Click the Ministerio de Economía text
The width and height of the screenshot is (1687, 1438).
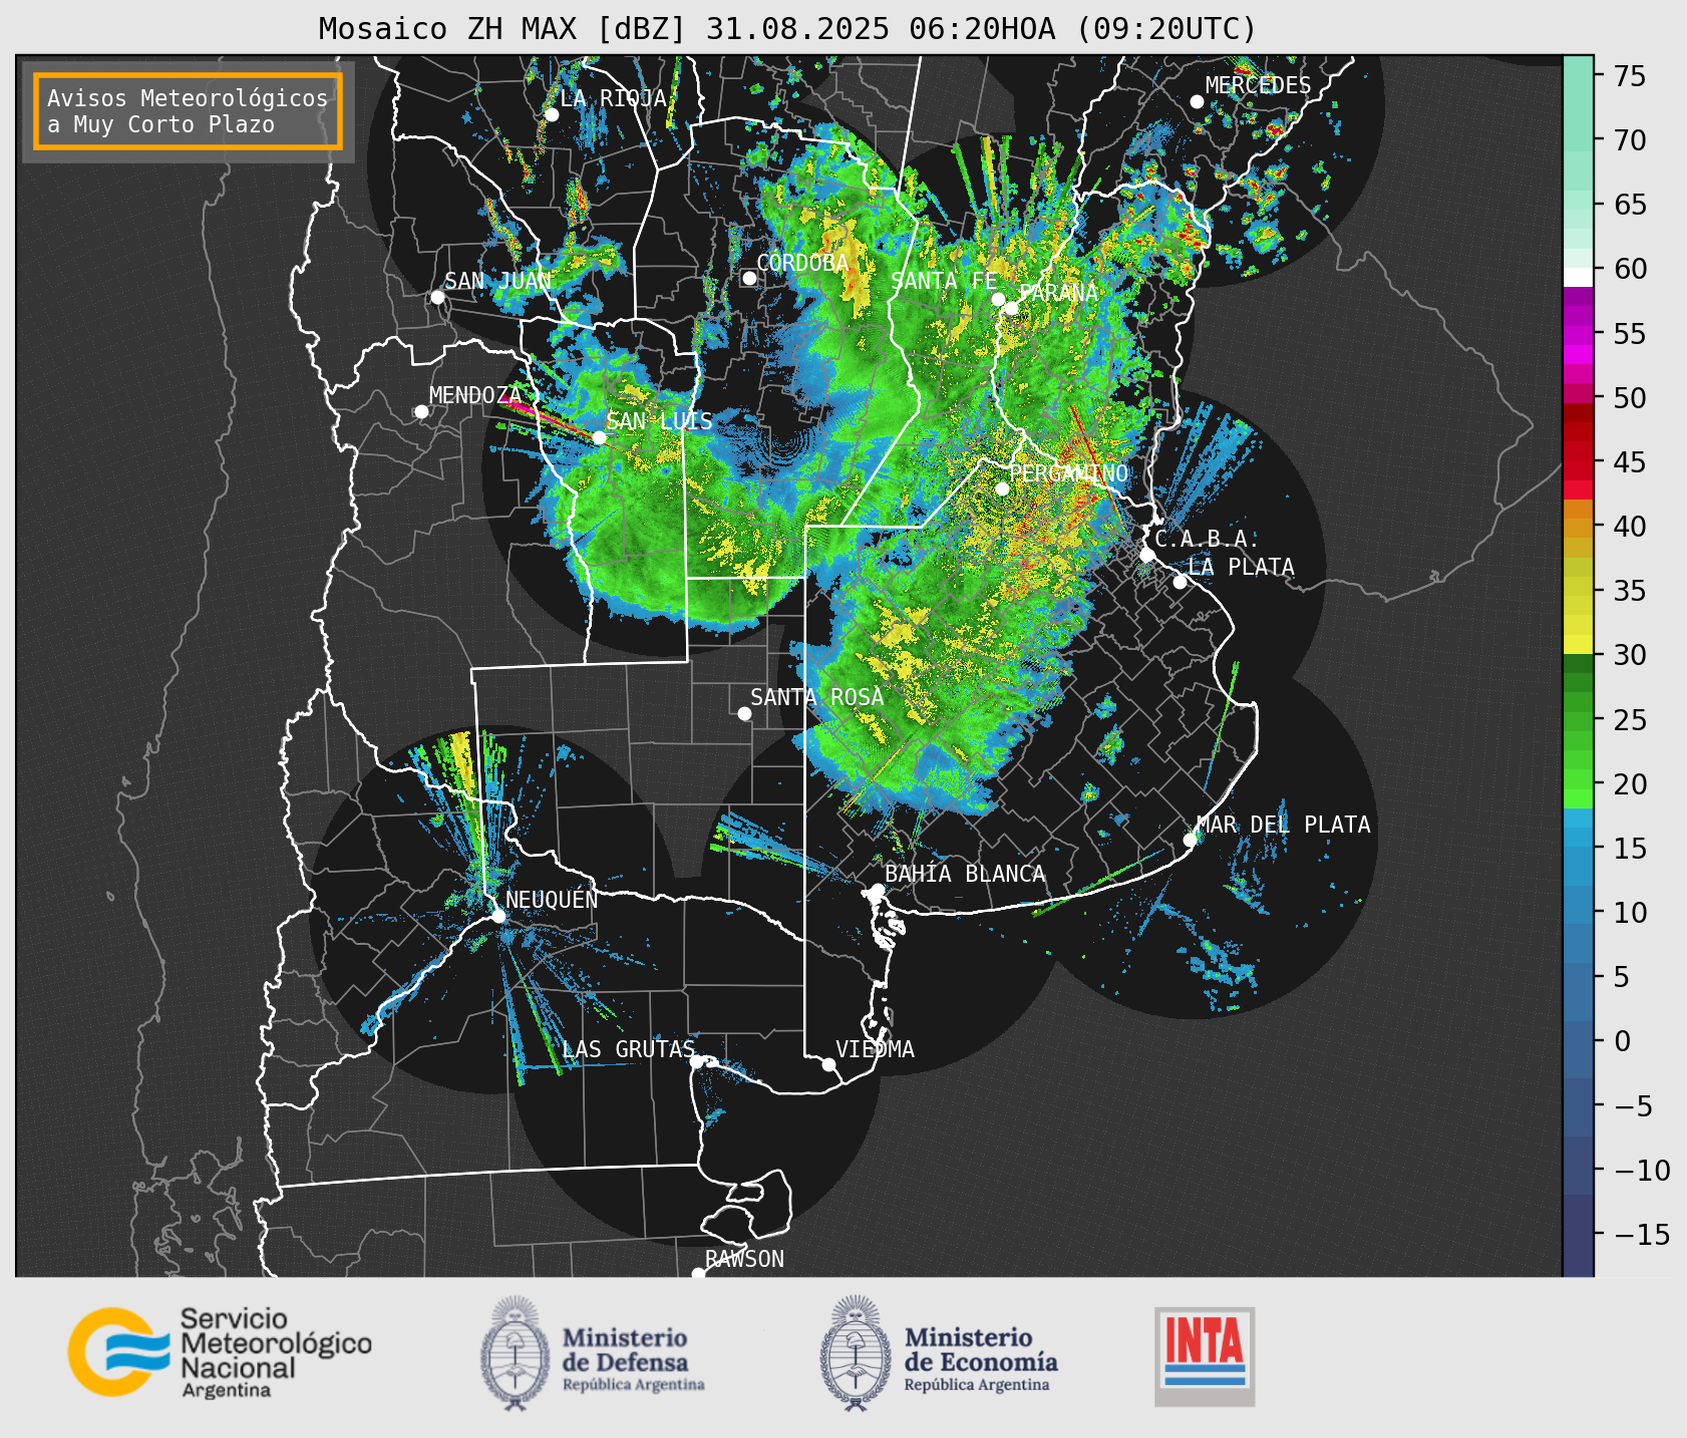(x=981, y=1359)
